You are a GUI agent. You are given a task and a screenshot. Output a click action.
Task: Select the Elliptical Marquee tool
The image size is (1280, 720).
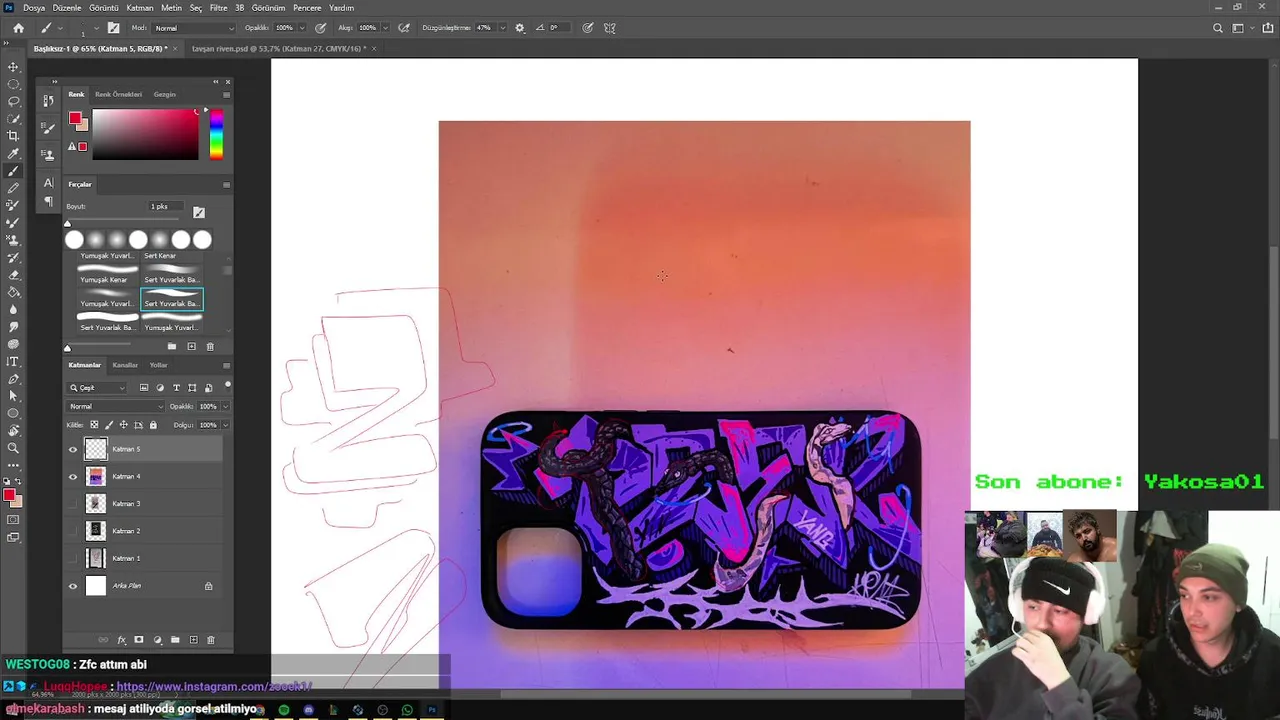click(13, 84)
